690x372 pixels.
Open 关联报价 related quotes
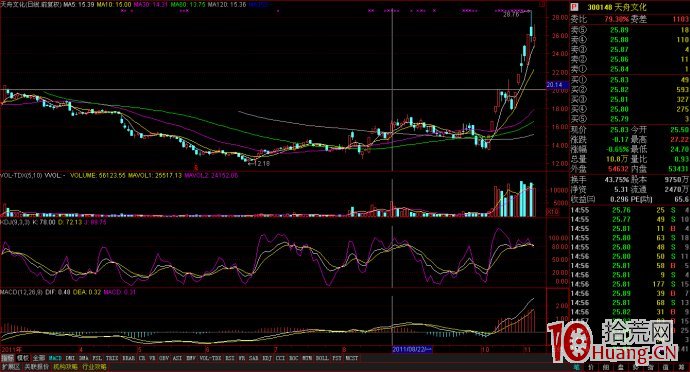click(x=37, y=367)
